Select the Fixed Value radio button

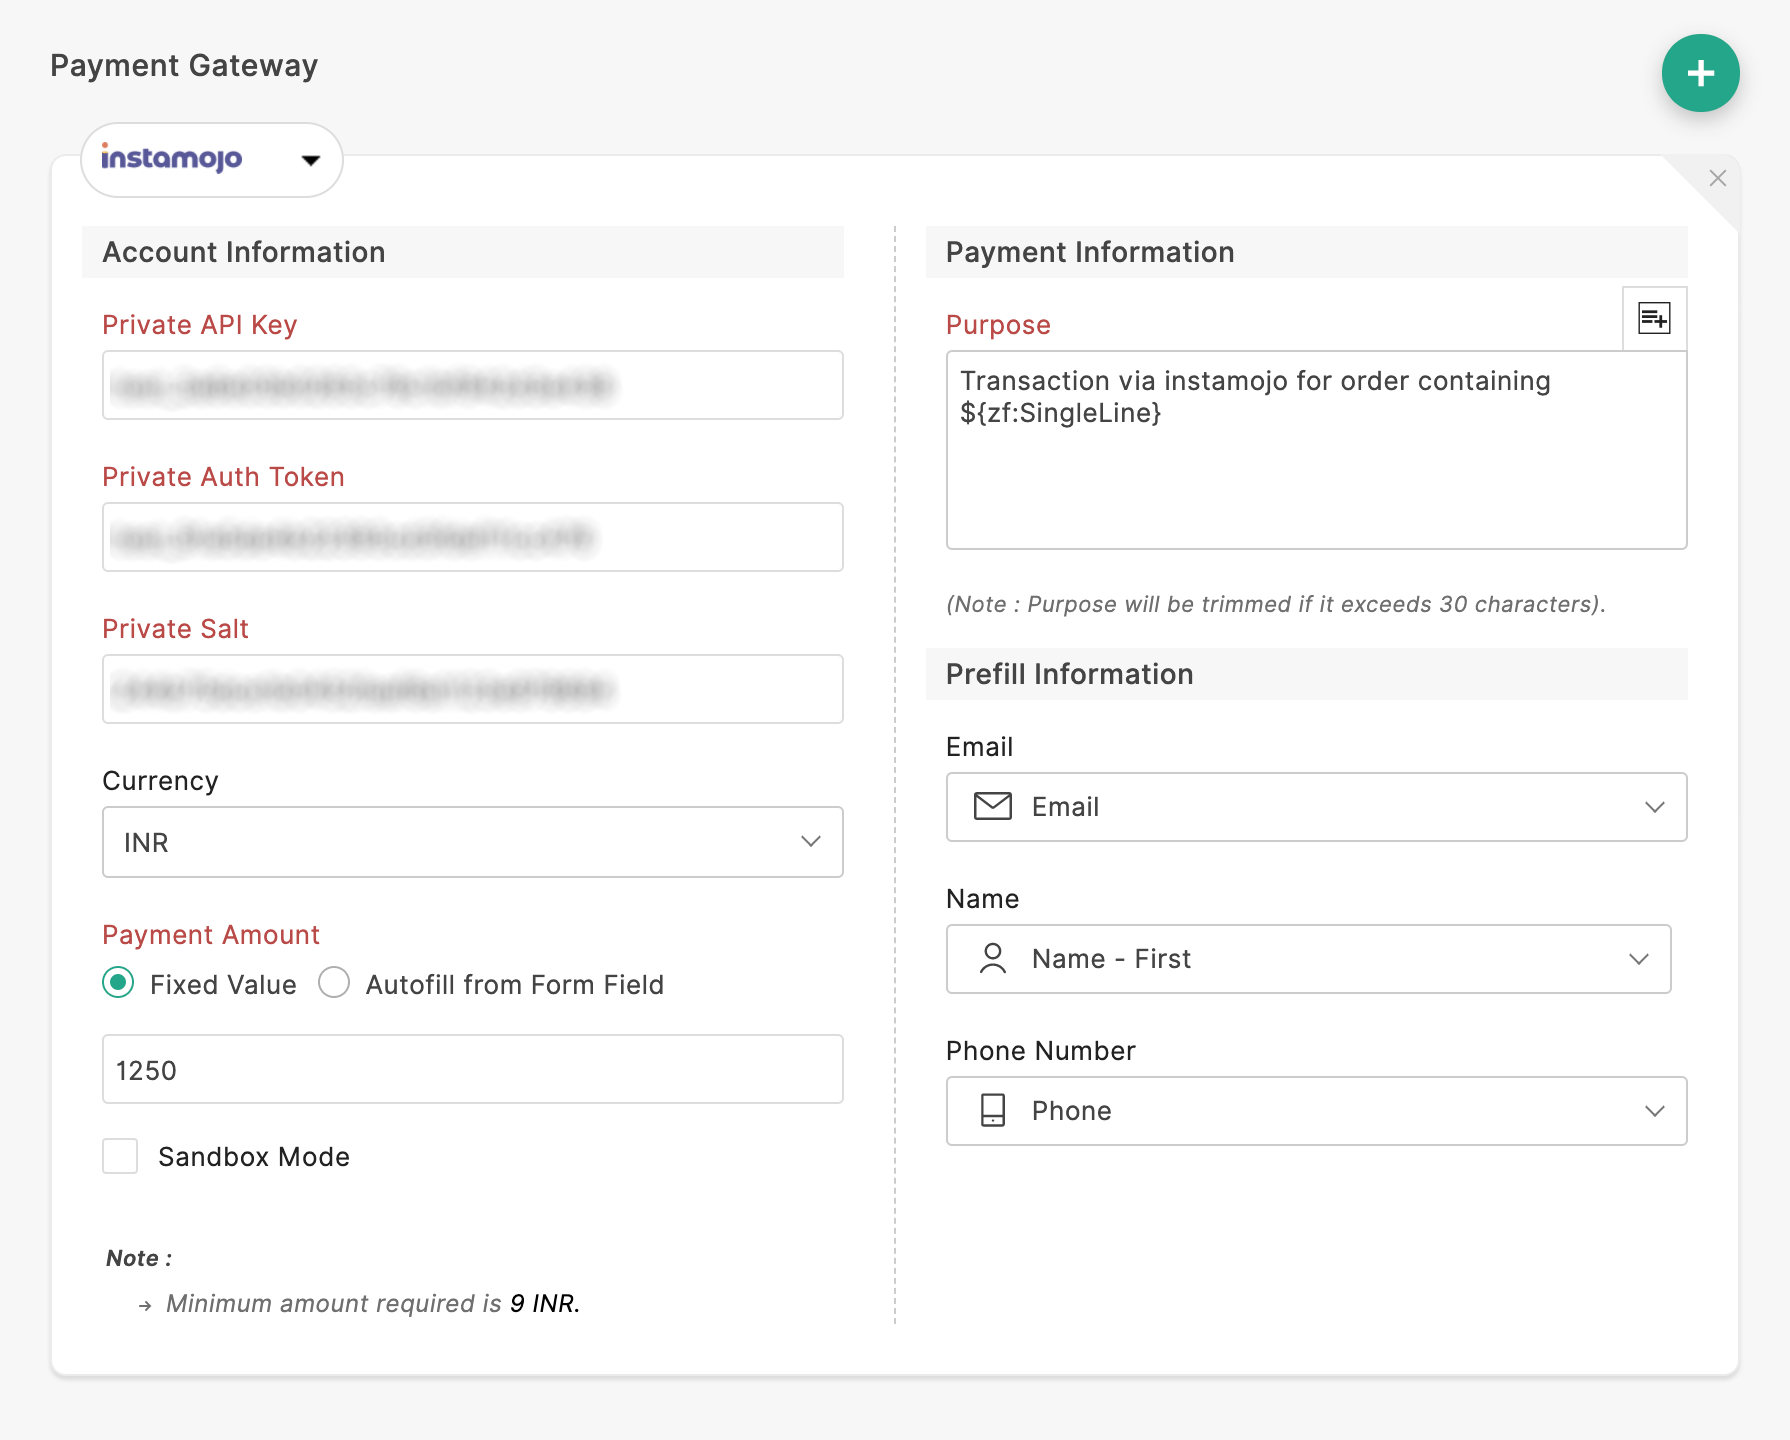point(118,983)
